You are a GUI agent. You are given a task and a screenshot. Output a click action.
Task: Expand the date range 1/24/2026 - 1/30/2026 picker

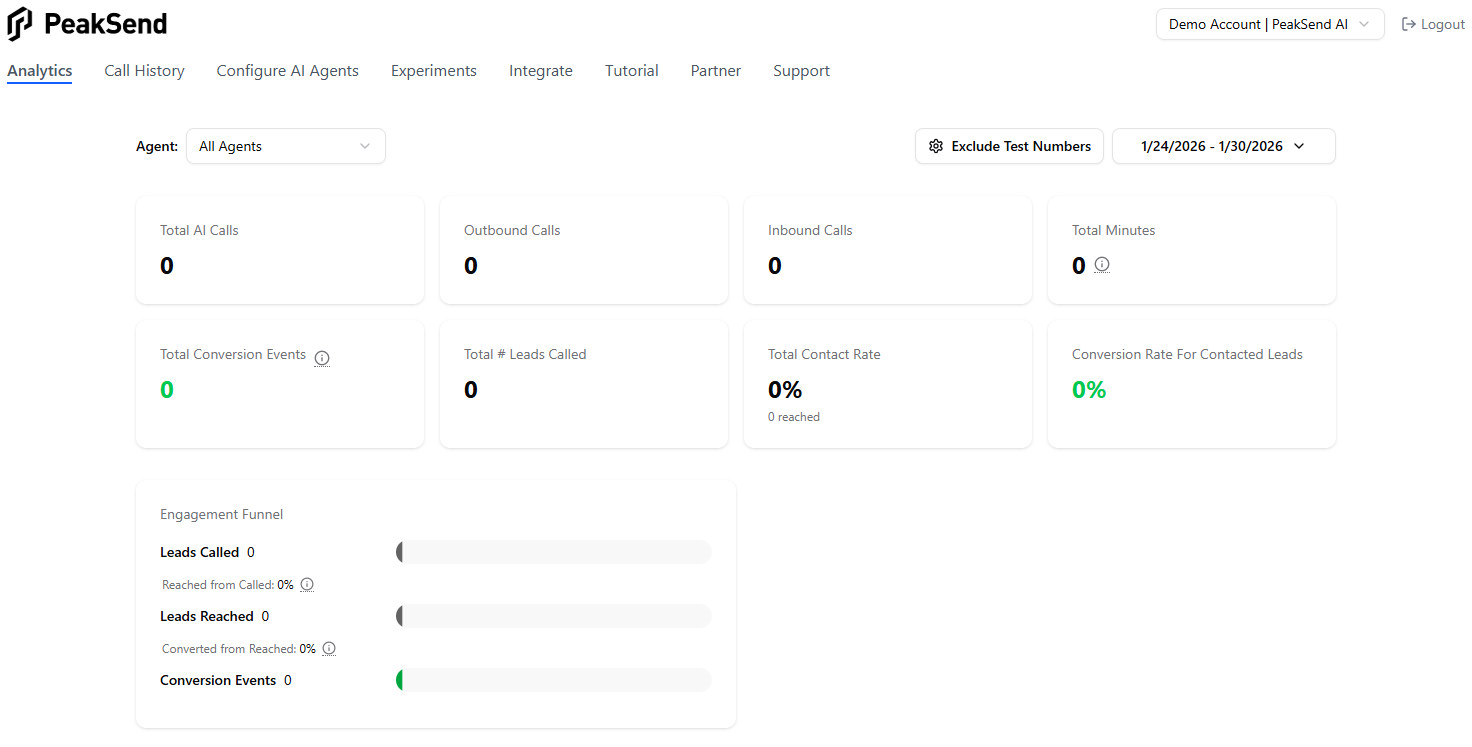pyautogui.click(x=1223, y=146)
